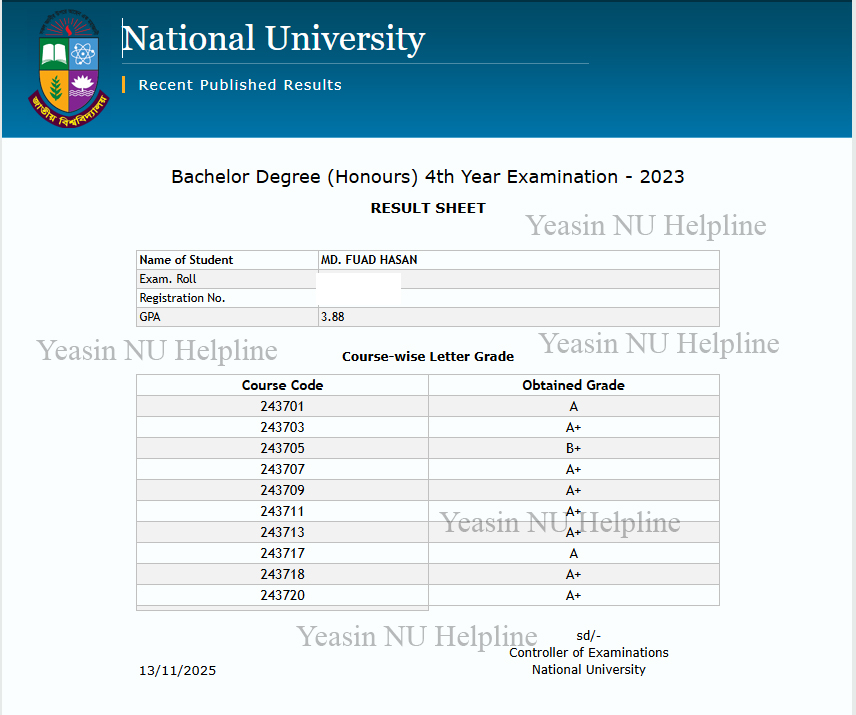Select course code 243720 cell
The height and width of the screenshot is (715, 856).
tap(282, 596)
